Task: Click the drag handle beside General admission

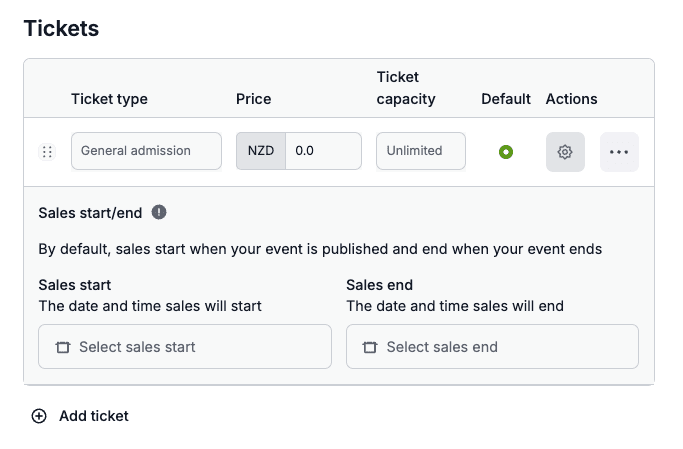Action: pyautogui.click(x=47, y=152)
